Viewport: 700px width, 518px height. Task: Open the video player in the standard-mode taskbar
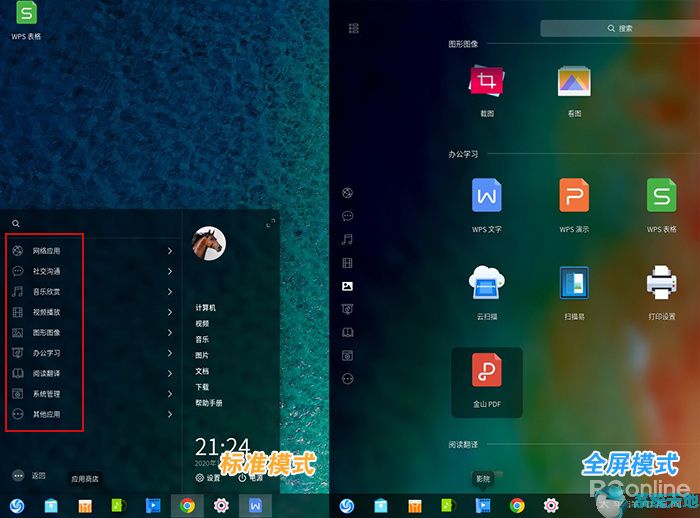point(153,505)
